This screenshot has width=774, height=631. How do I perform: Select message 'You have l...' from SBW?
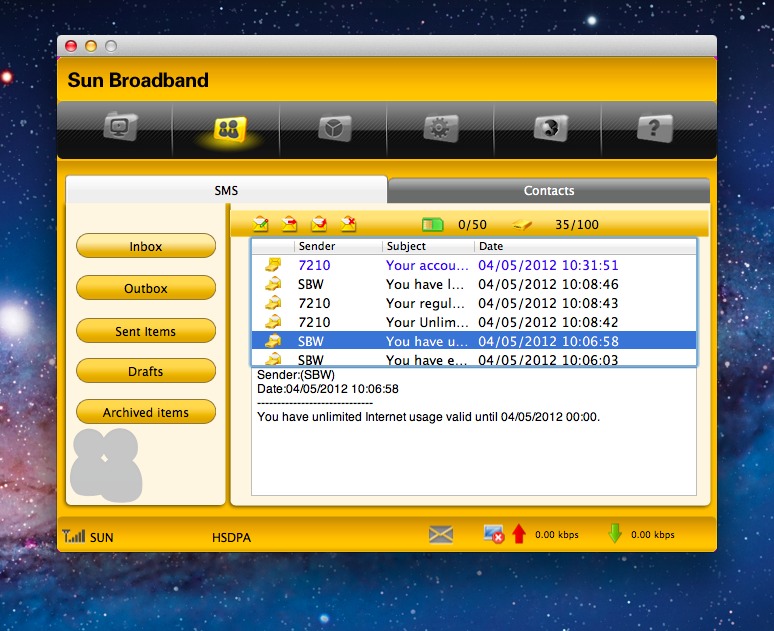click(x=474, y=284)
